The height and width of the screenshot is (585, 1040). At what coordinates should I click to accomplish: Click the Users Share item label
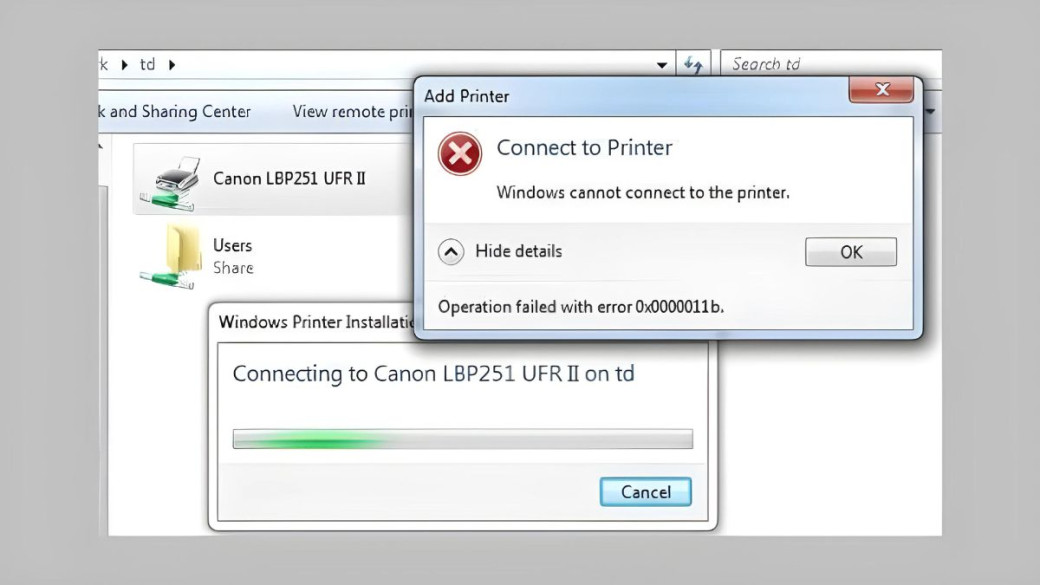[233, 256]
